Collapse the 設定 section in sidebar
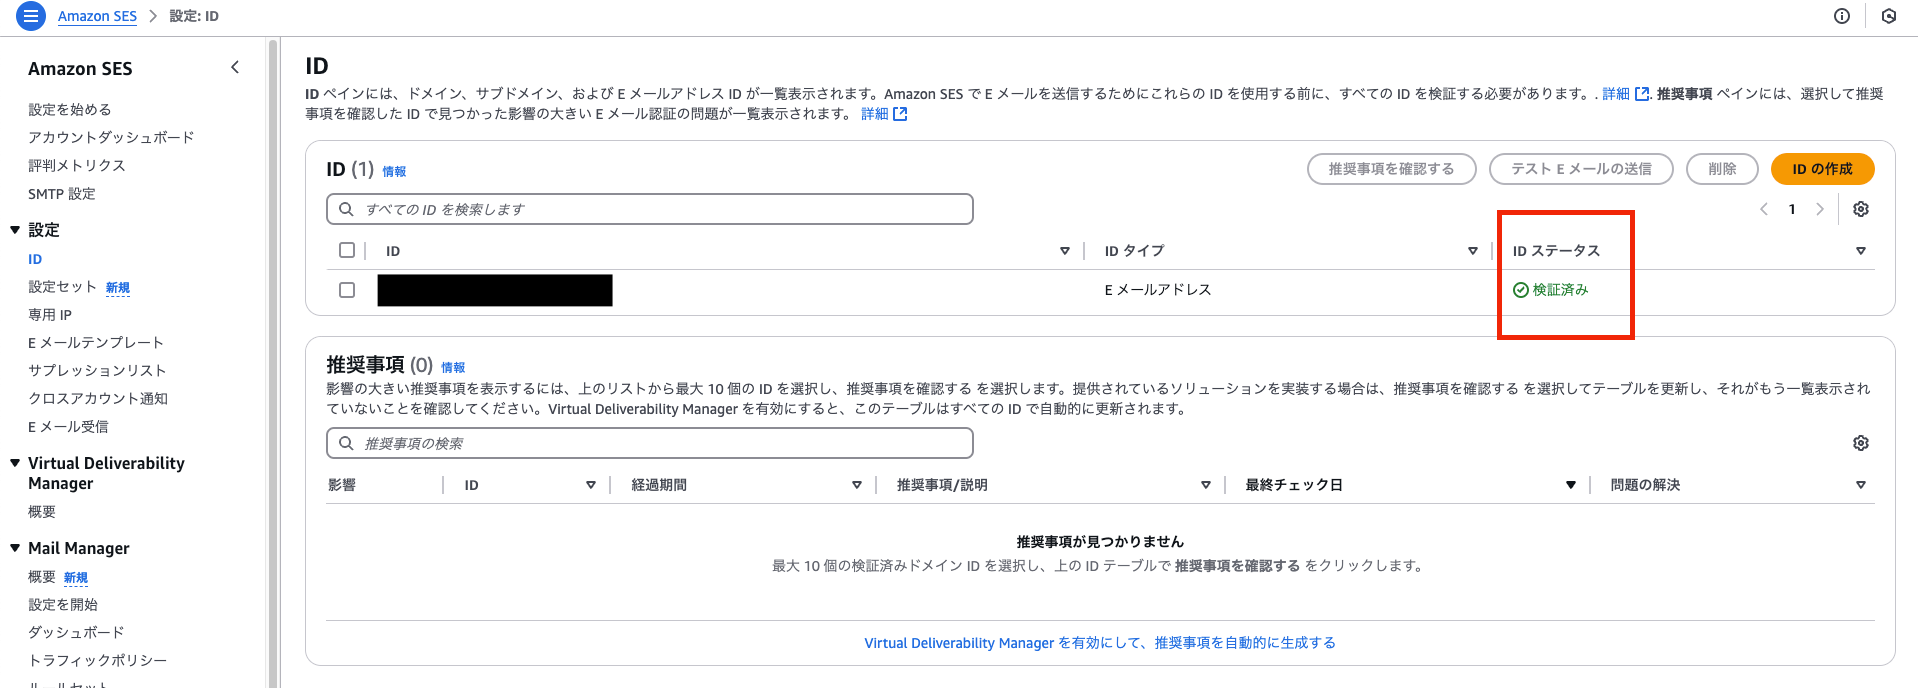Image resolution: width=1918 pixels, height=688 pixels. [x=15, y=230]
